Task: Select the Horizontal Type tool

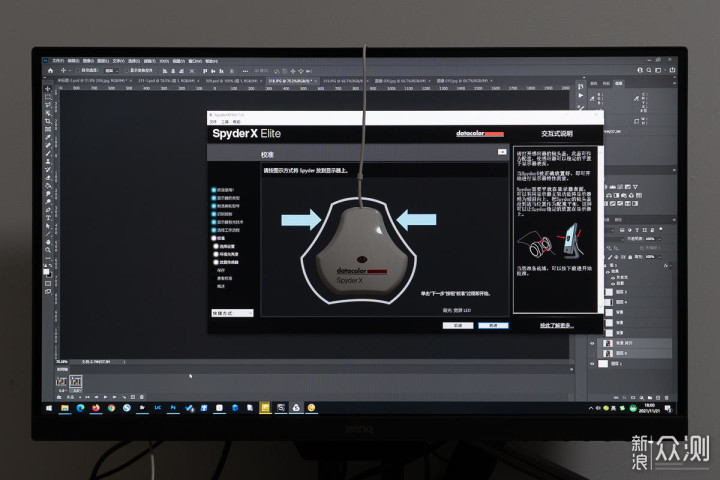Action: (48, 217)
